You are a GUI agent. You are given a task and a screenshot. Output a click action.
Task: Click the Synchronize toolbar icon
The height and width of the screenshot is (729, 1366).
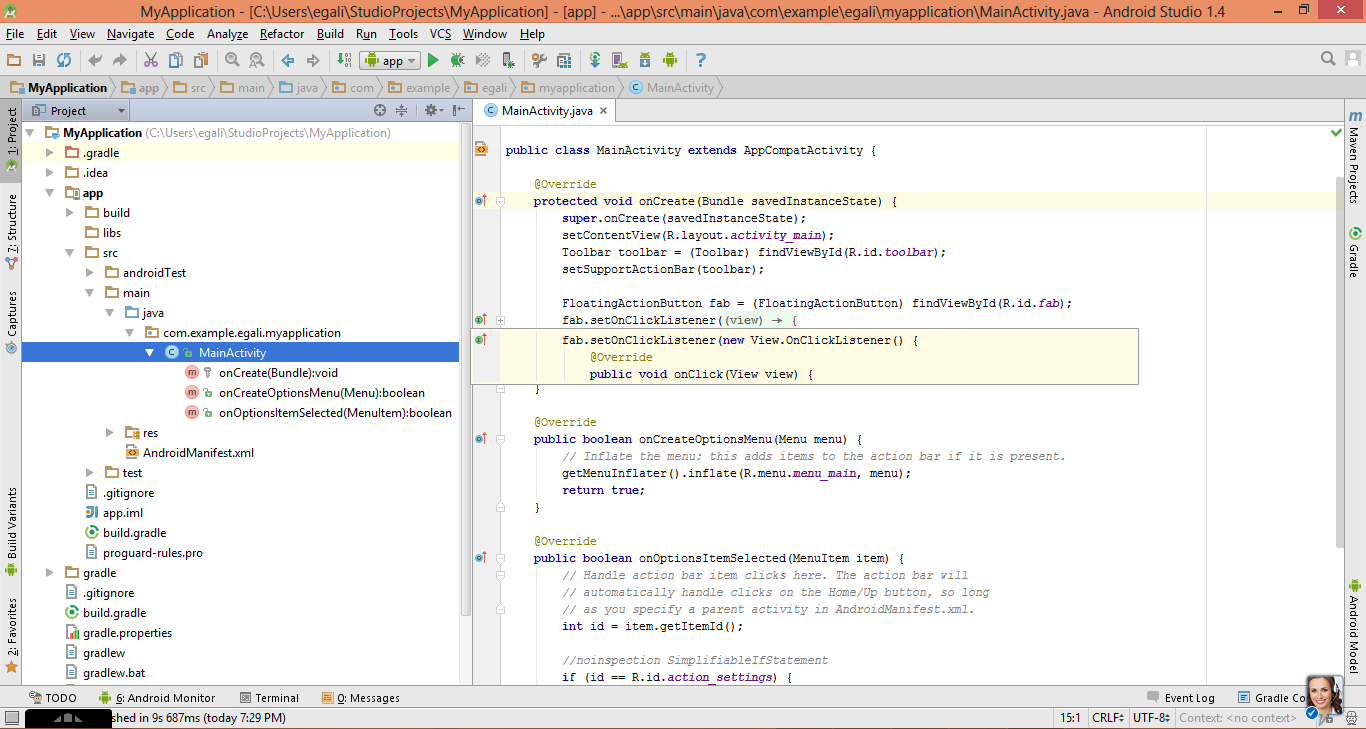(64, 61)
